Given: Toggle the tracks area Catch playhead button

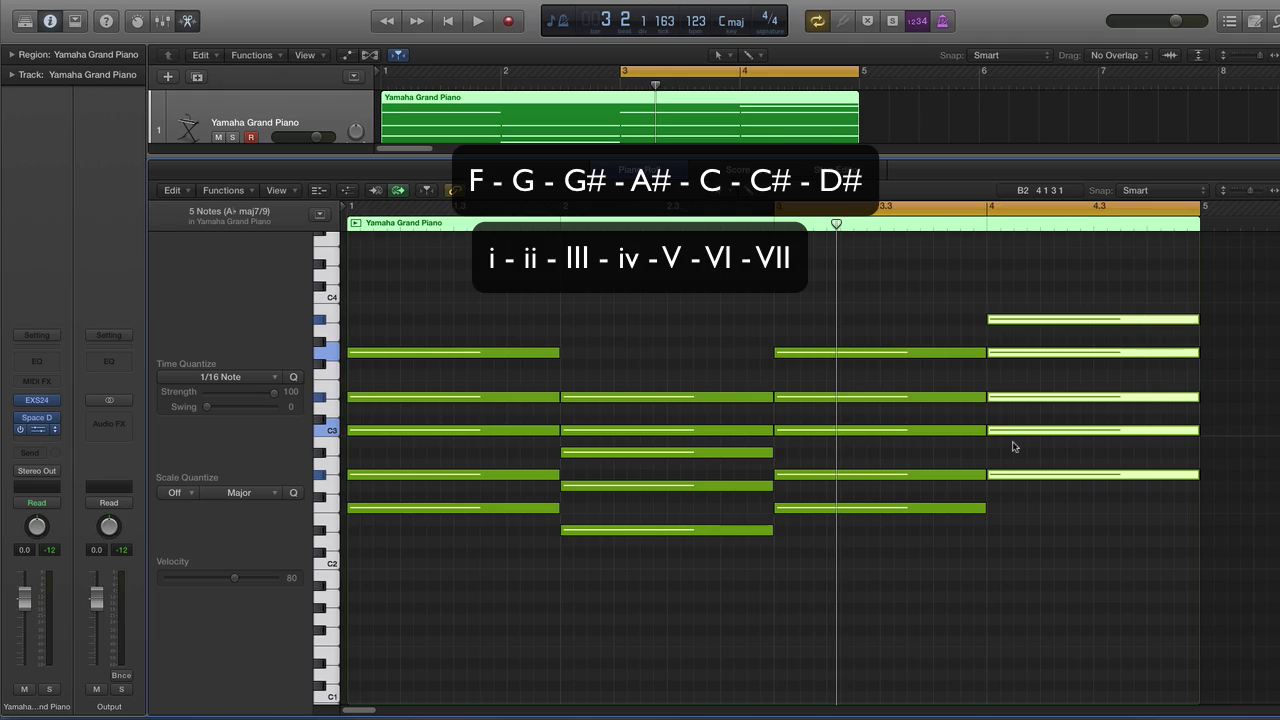Looking at the screenshot, I should pos(398,55).
